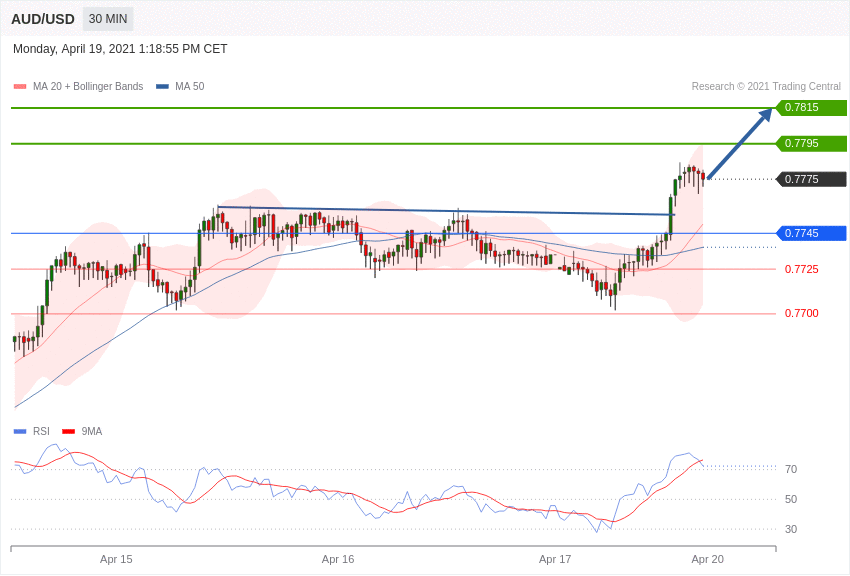This screenshot has height=576, width=850.
Task: Click 'Research © 2021 Trading Central' credit text
Action: coord(766,86)
